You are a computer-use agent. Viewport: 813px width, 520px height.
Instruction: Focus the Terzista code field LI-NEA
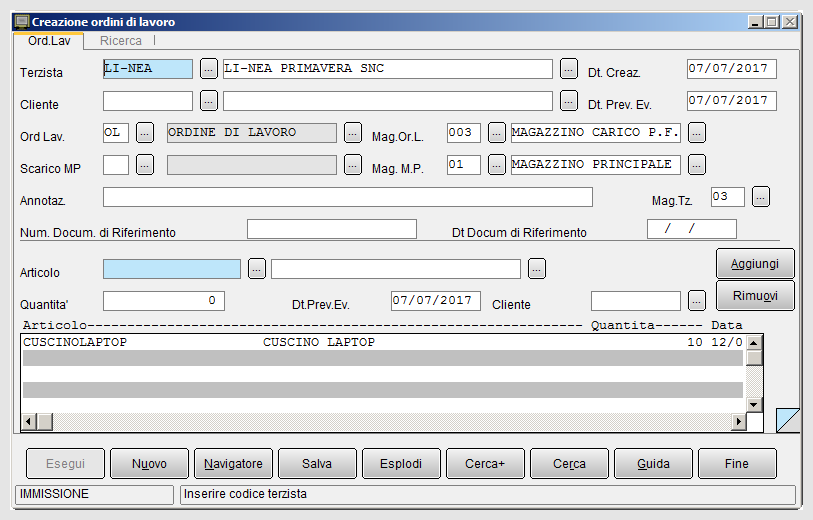coord(148,69)
